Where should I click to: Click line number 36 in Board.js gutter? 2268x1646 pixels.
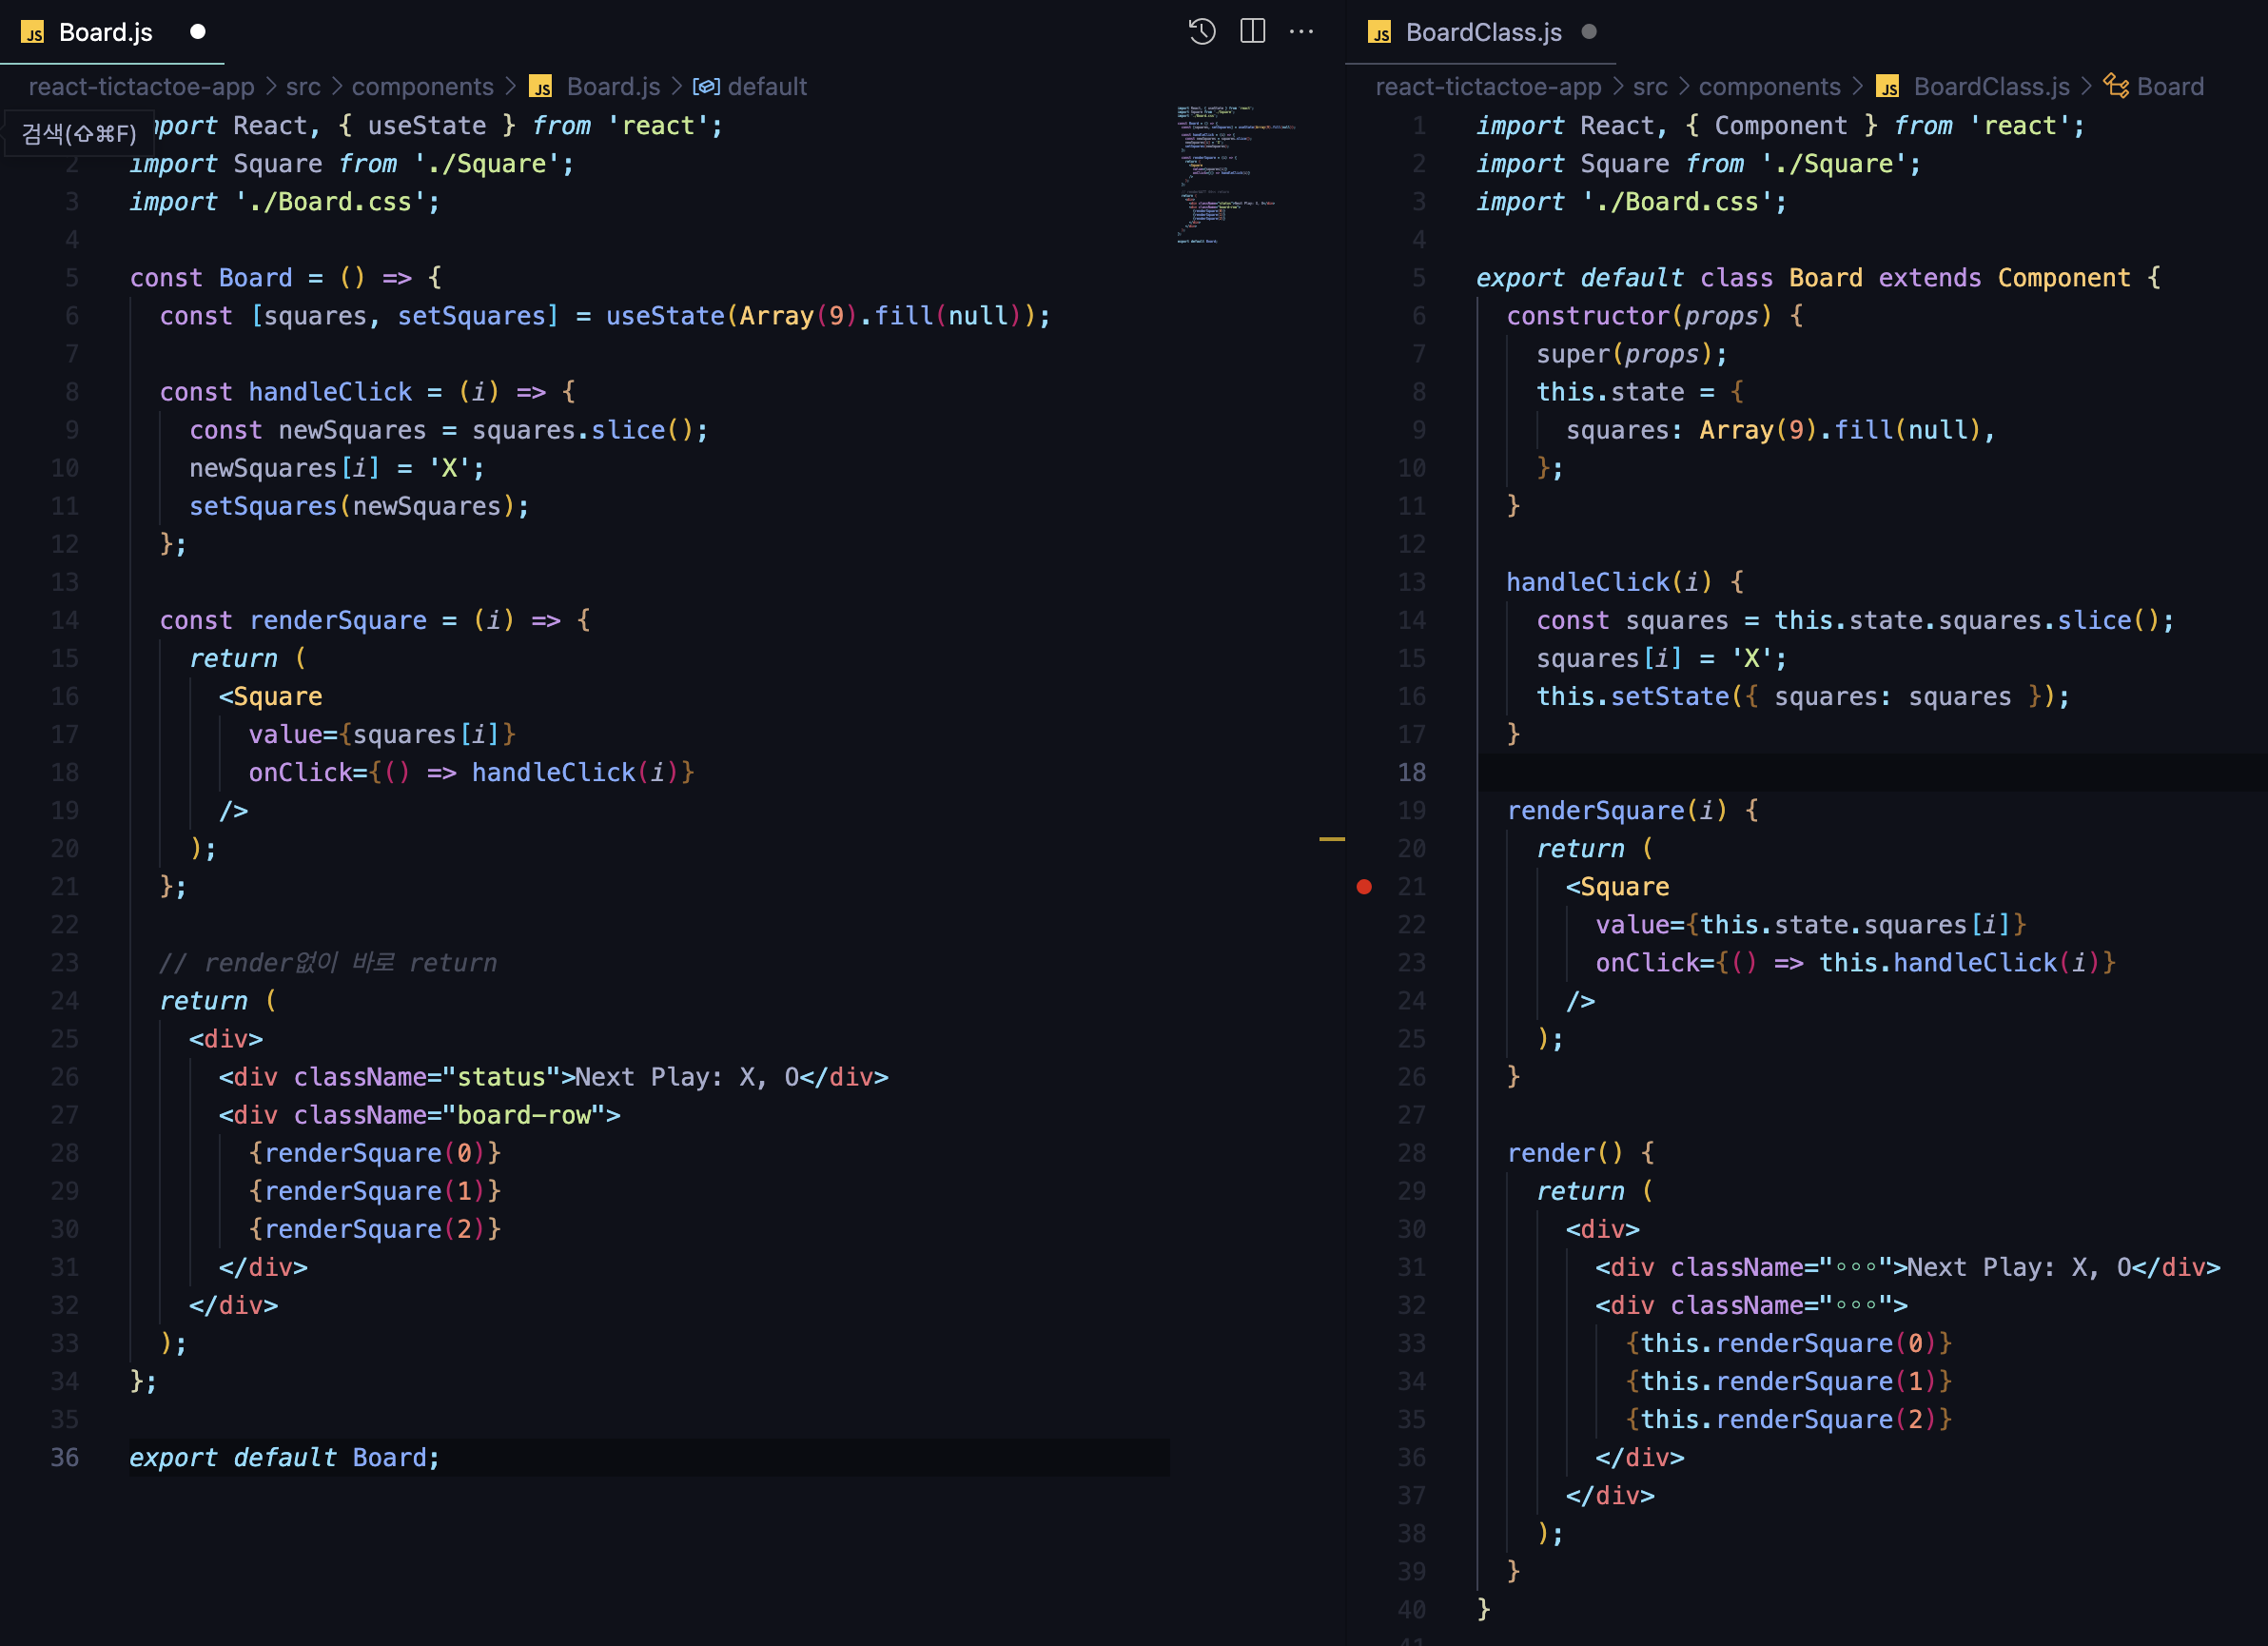[x=65, y=1457]
